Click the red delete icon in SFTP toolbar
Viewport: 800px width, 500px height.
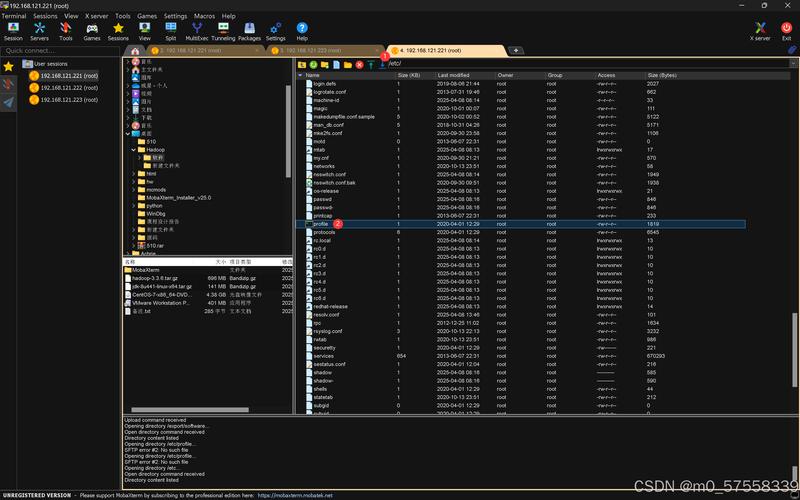click(x=360, y=64)
